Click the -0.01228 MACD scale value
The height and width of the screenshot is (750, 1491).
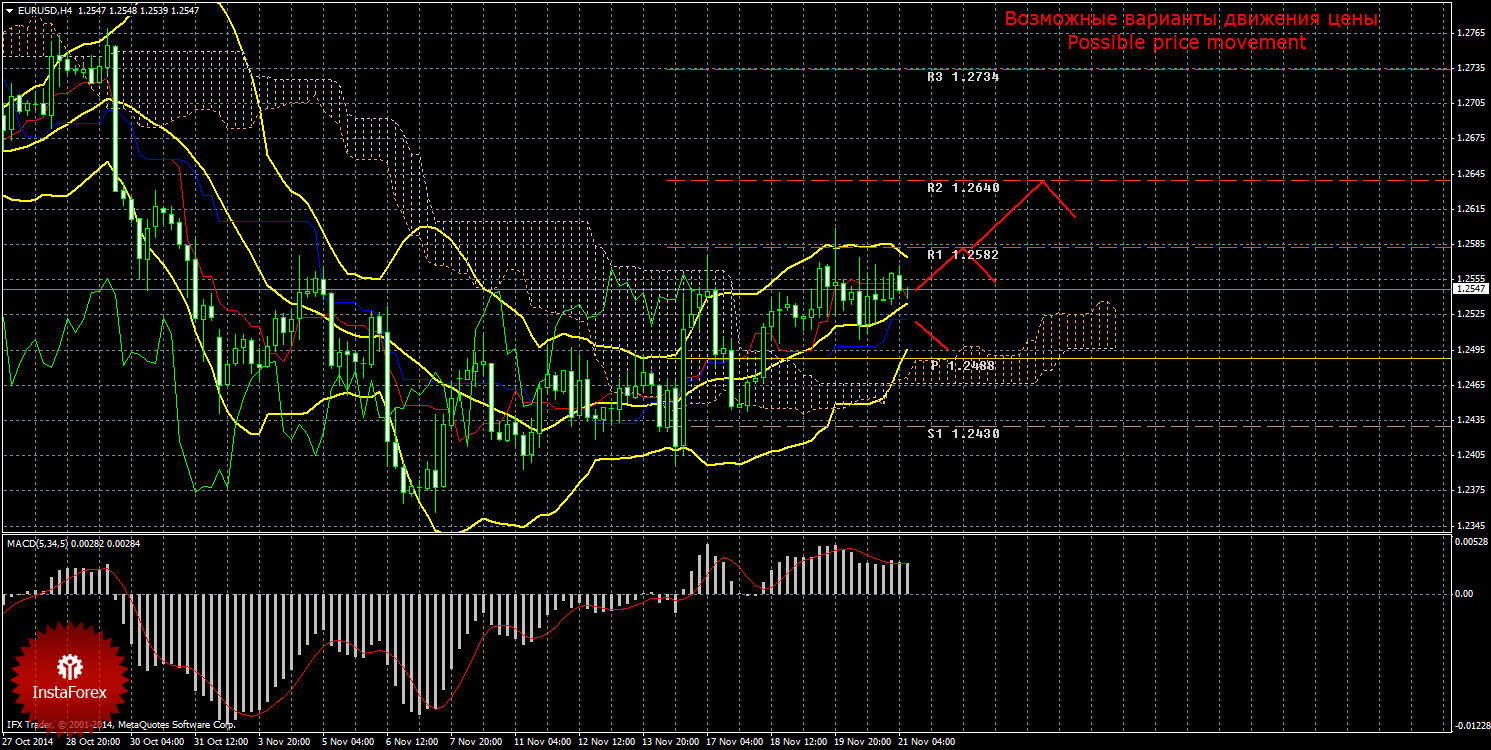[1470, 726]
